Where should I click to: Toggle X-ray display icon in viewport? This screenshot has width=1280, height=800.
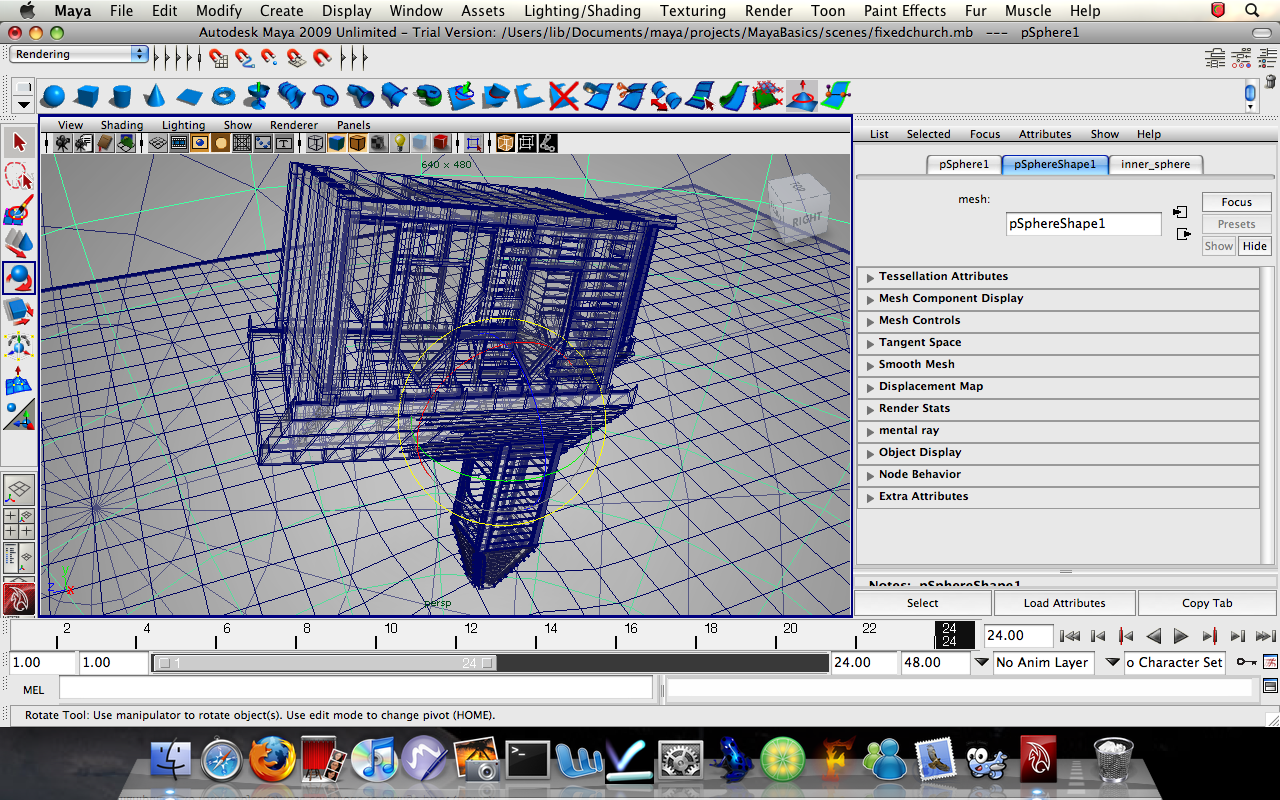(x=506, y=143)
